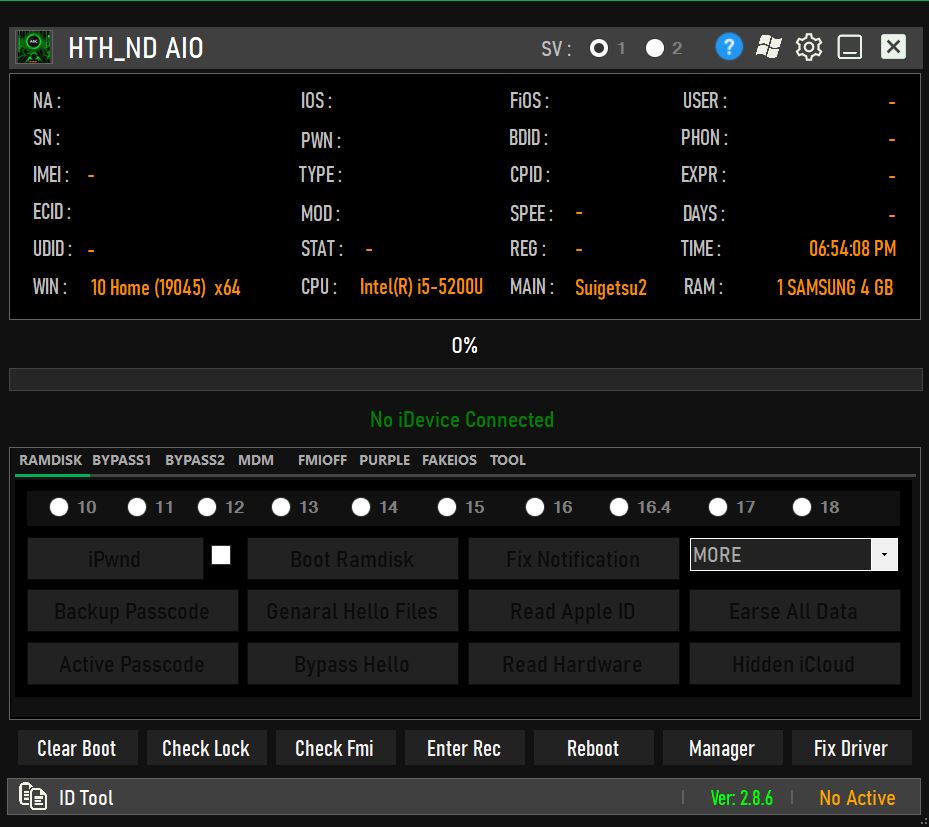
Task: Click the Fix Driver button
Action: (851, 748)
